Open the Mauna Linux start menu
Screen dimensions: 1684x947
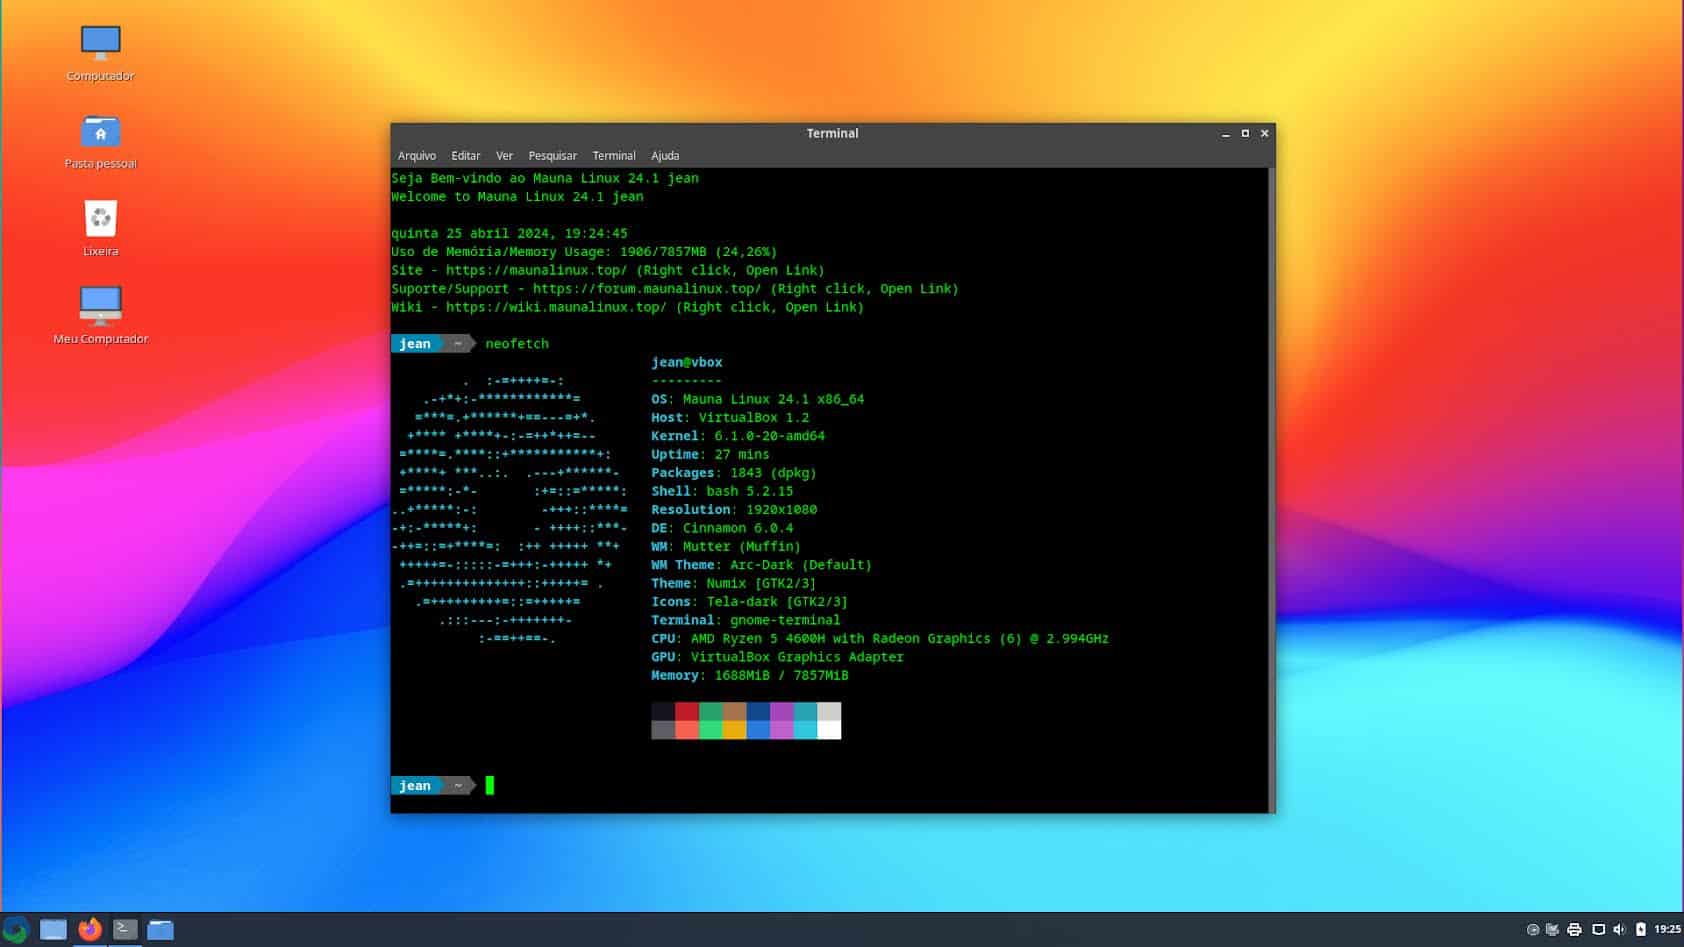tap(16, 929)
